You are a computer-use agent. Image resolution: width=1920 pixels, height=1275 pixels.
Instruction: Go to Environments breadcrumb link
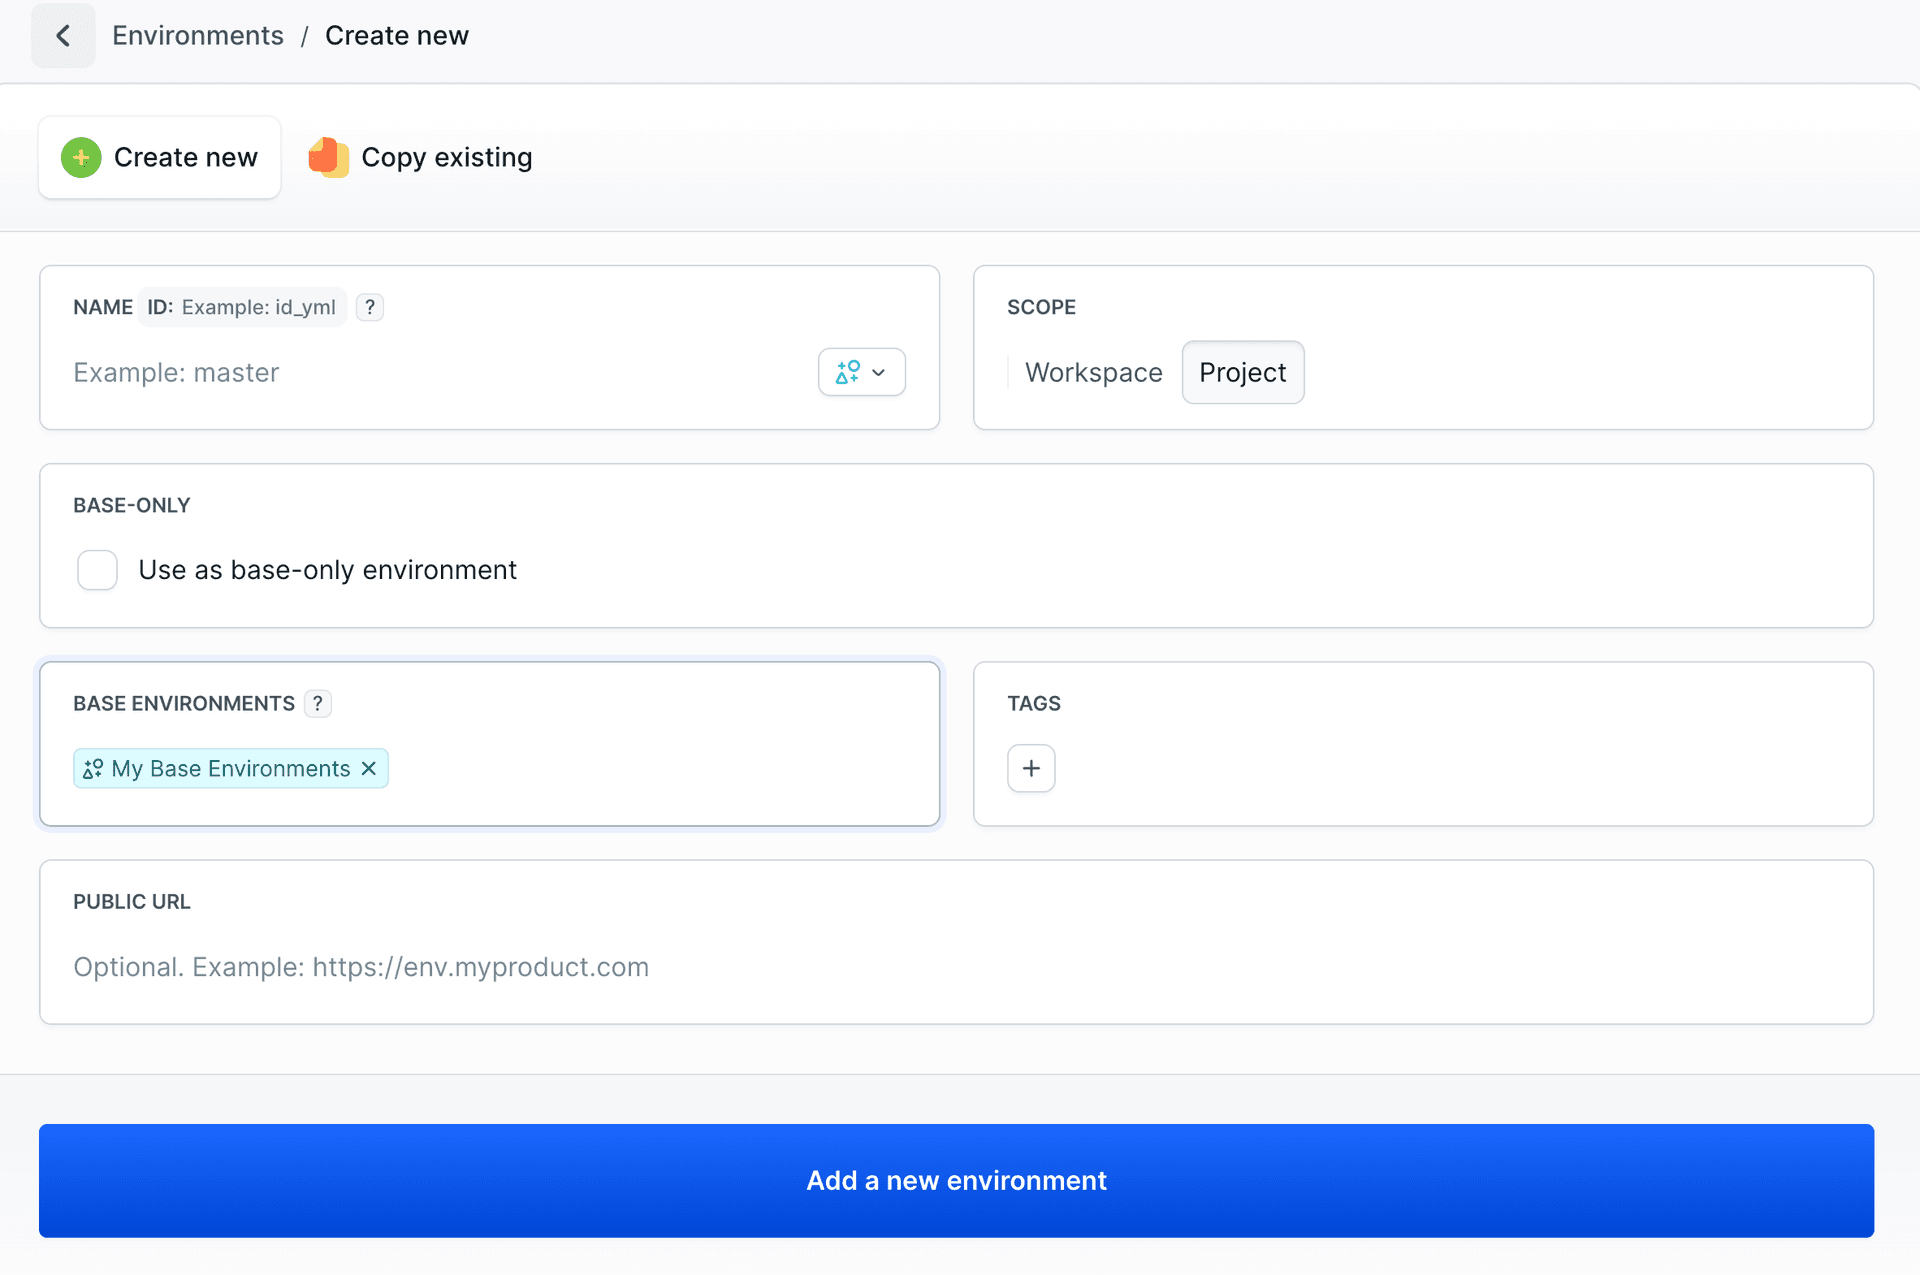pos(198,36)
